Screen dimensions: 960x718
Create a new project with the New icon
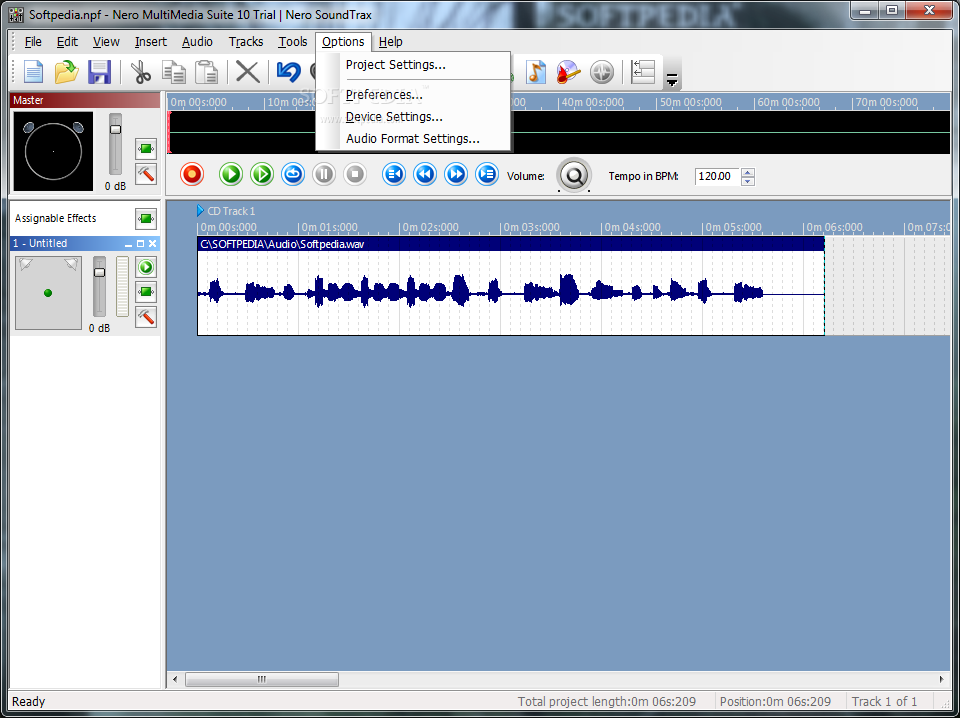pyautogui.click(x=34, y=72)
